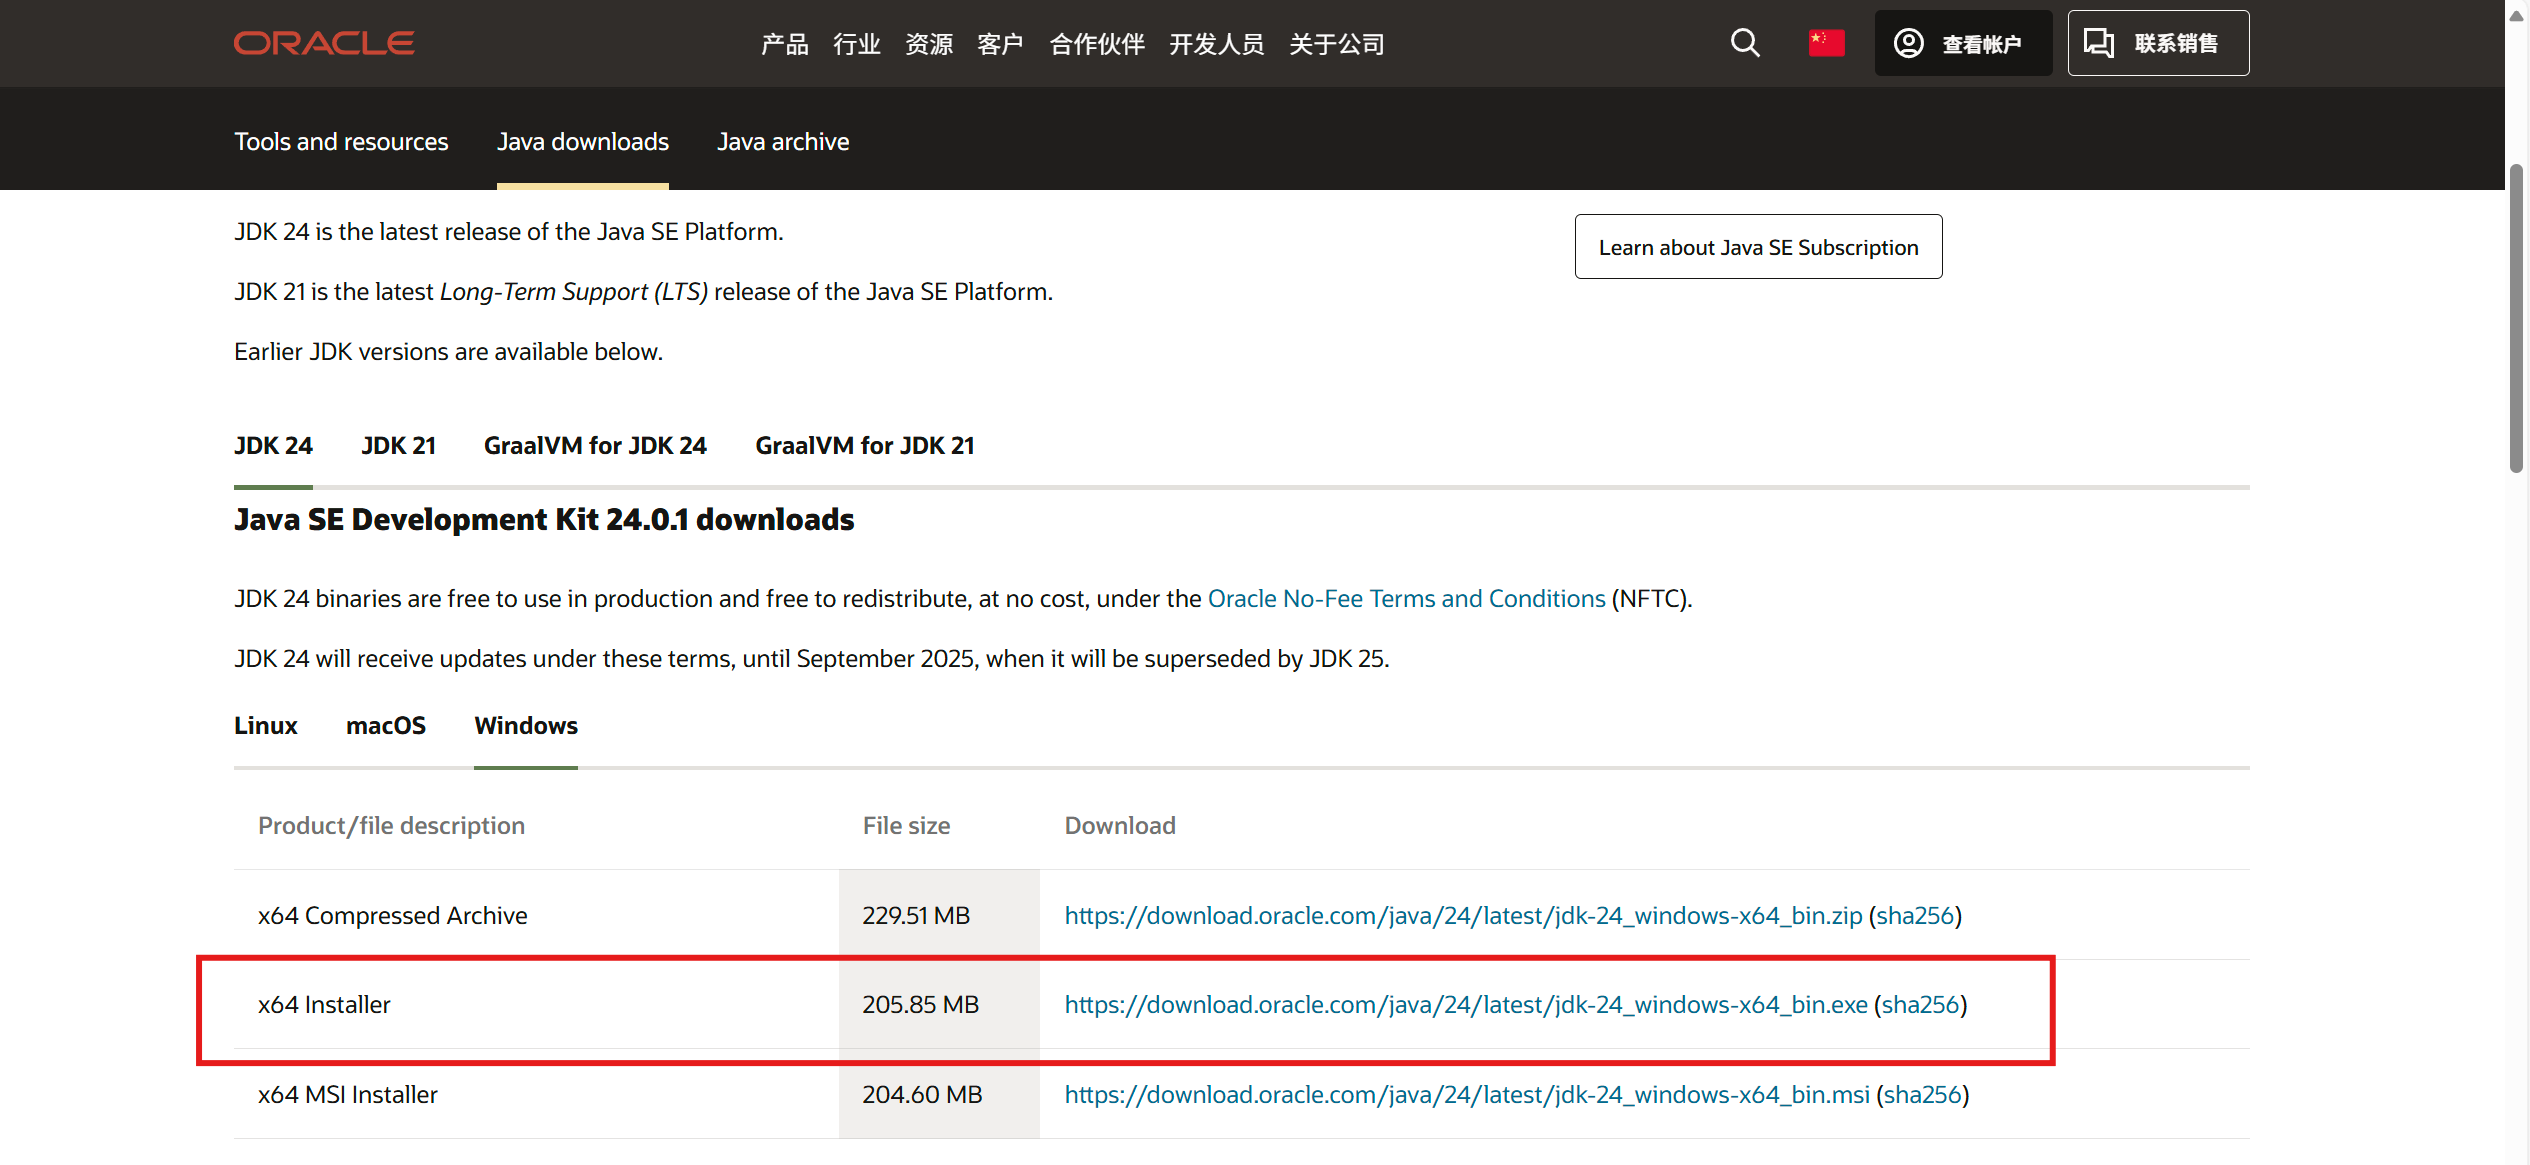
Task: Switch to the GraalVM for JDK 21 tab
Action: 864,445
